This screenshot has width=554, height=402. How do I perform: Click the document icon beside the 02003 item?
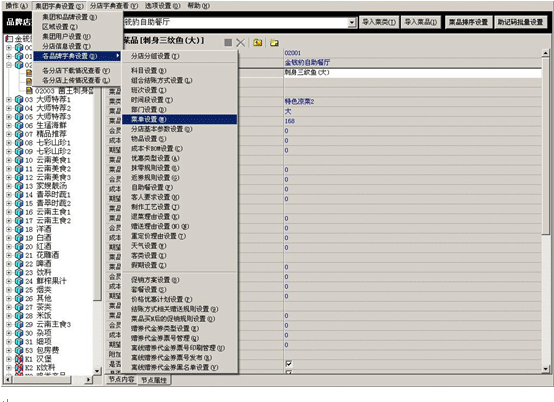tap(29, 91)
